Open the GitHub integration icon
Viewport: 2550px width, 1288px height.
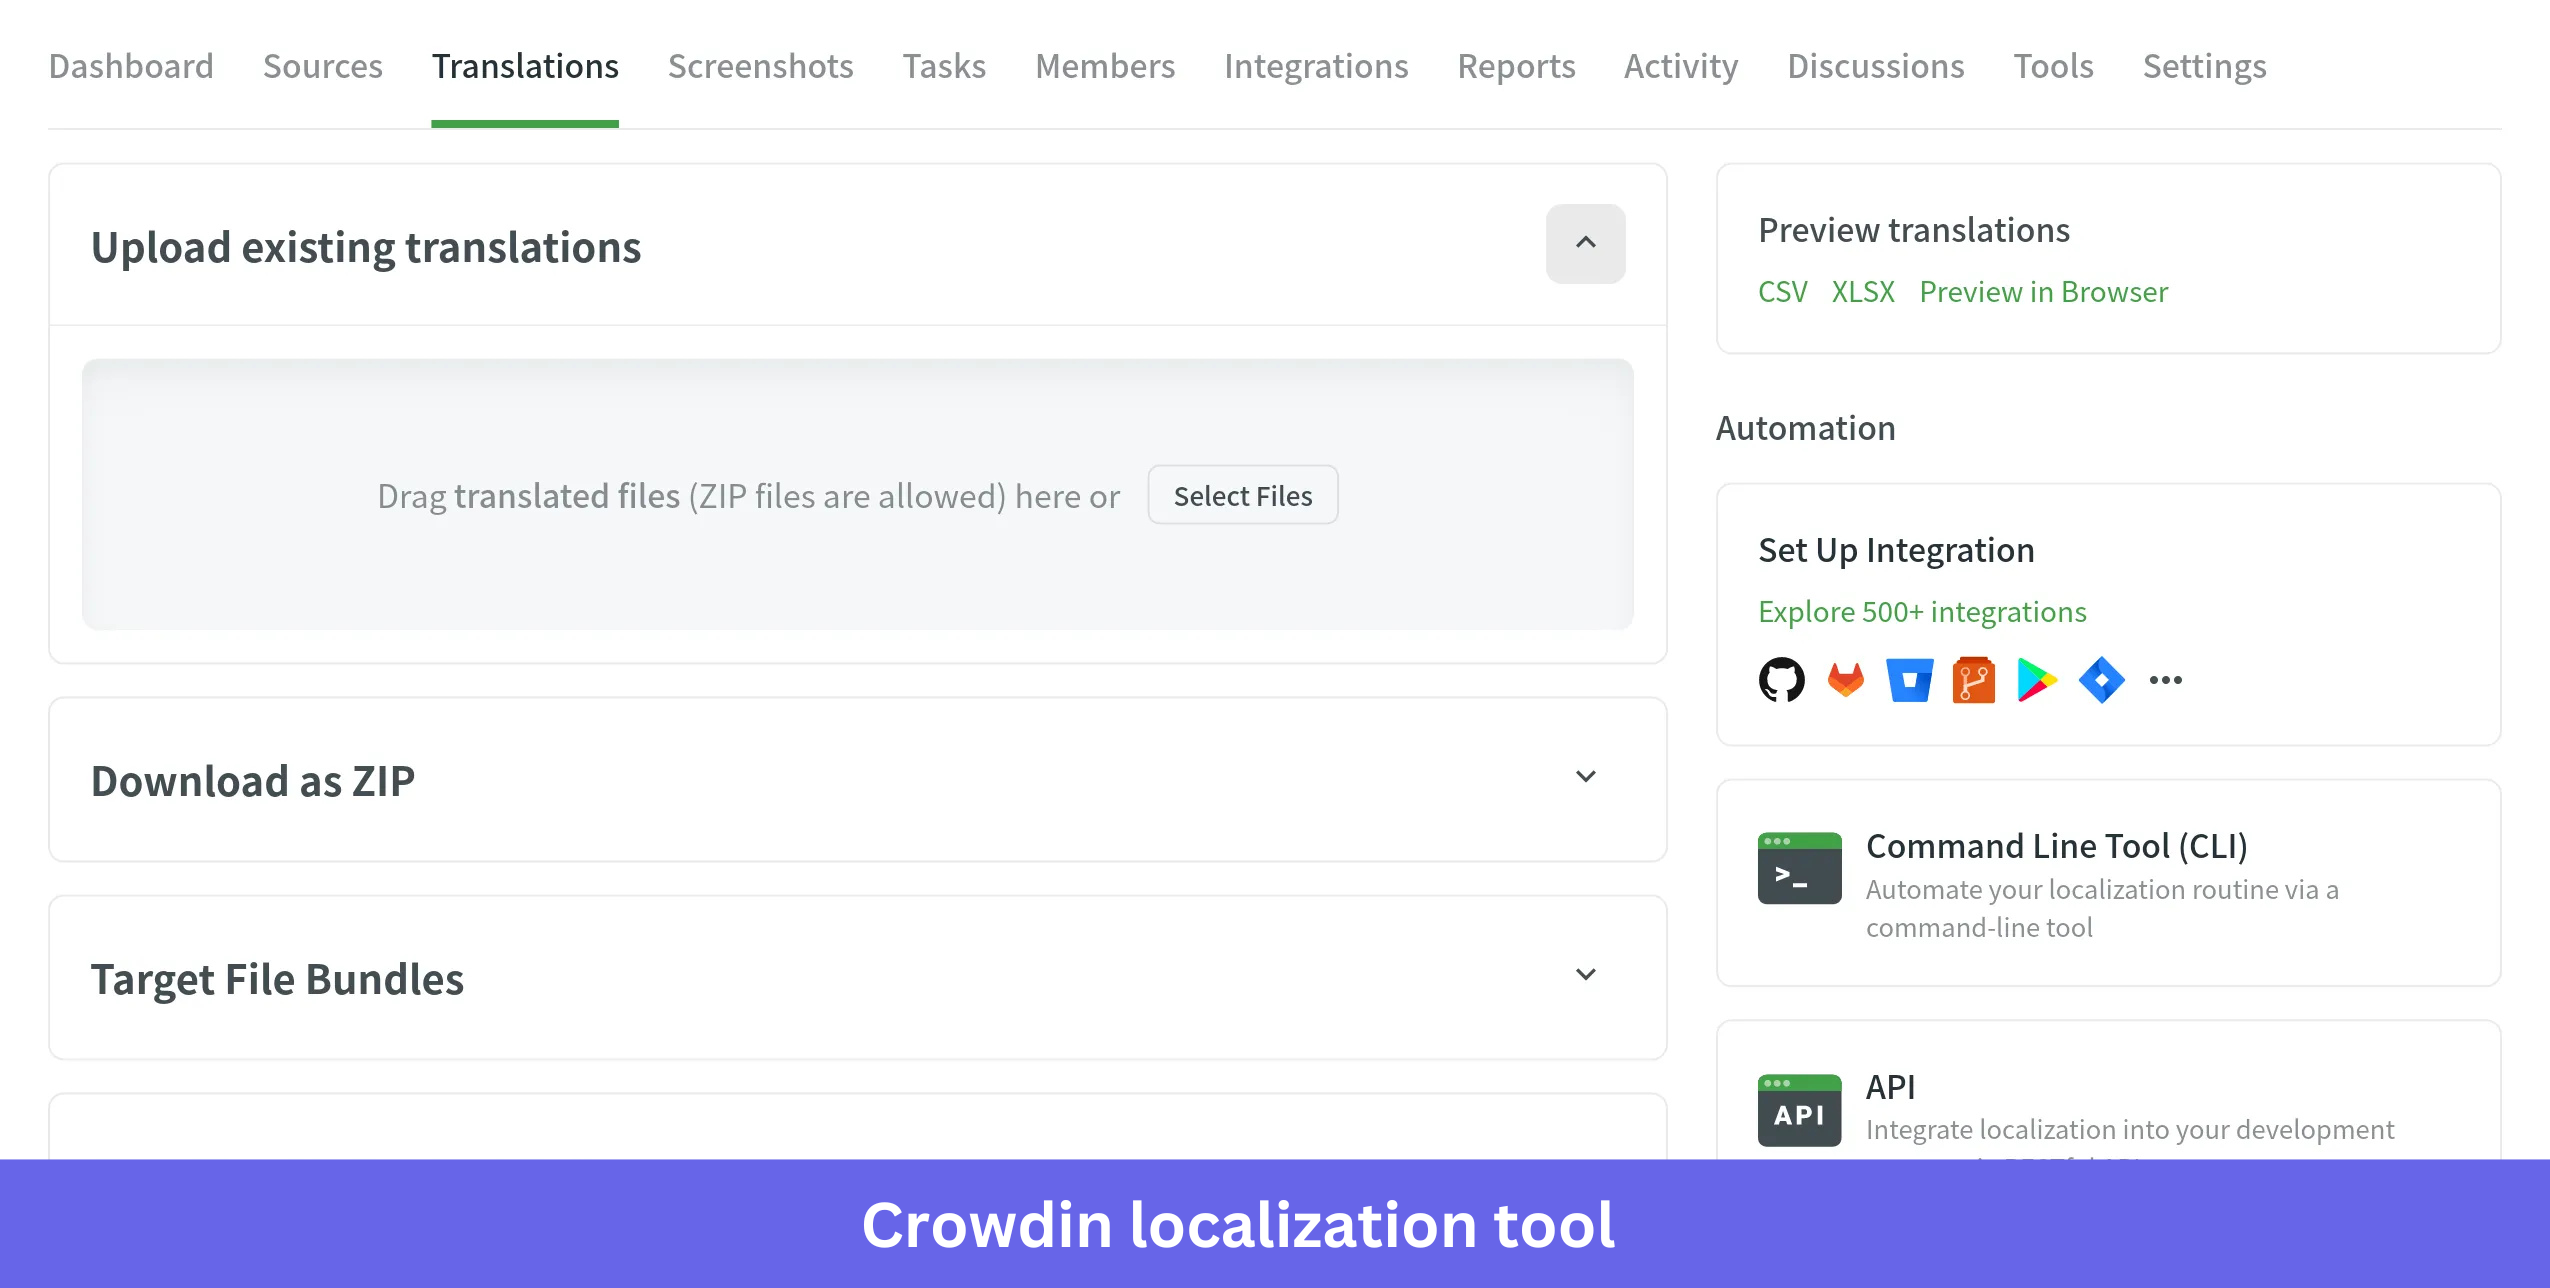click(1782, 680)
